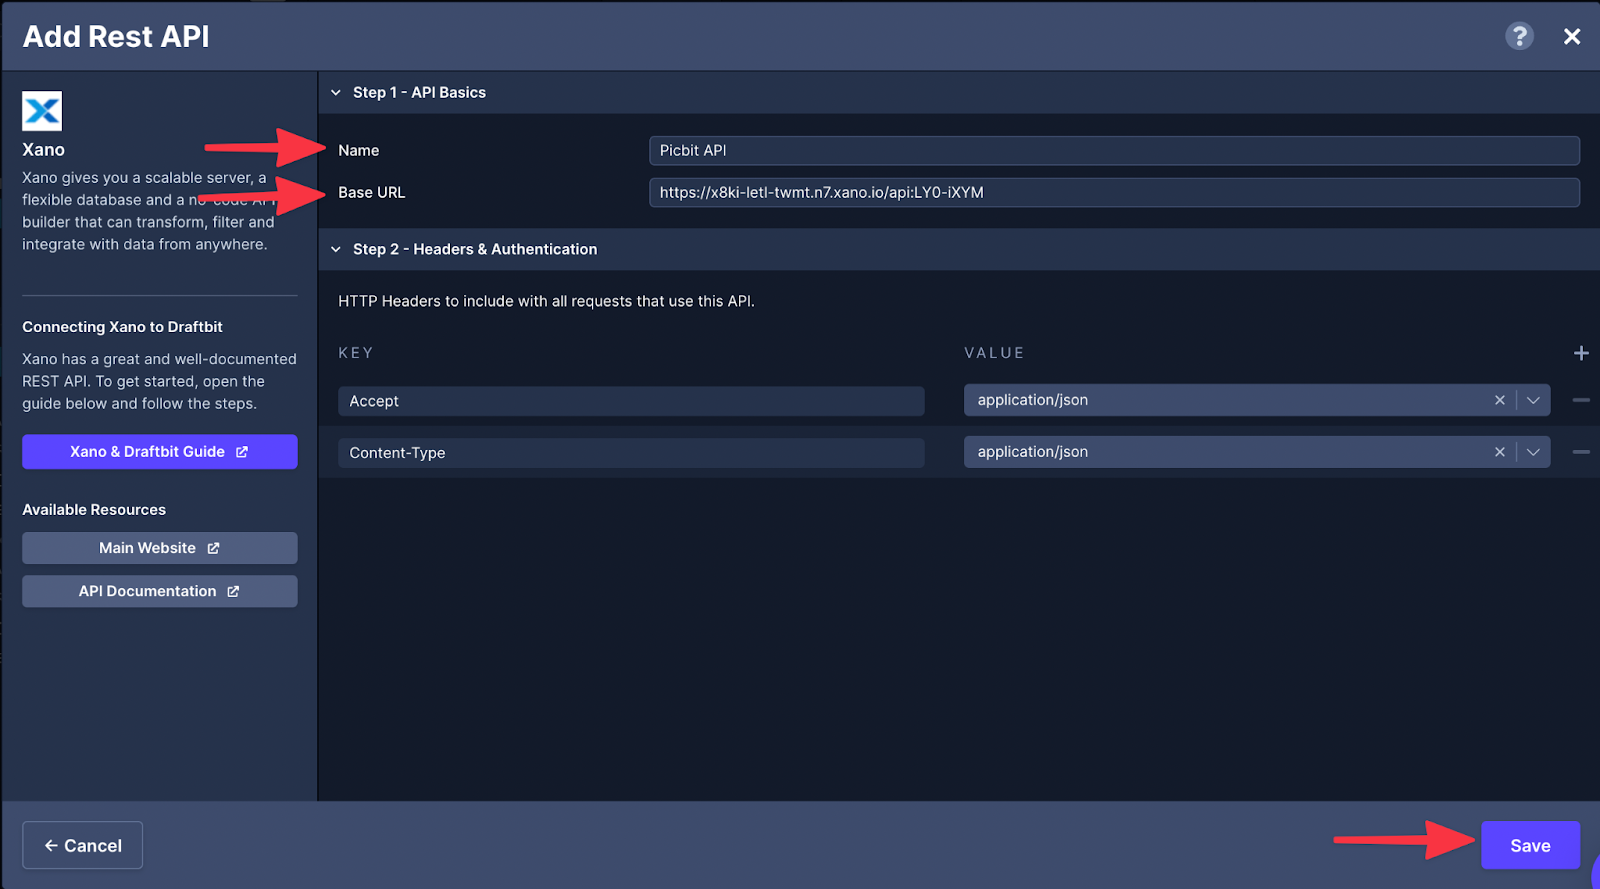Viewport: 1600px width, 889px height.
Task: Open the Xano & Draftbit Guide
Action: [x=159, y=452]
